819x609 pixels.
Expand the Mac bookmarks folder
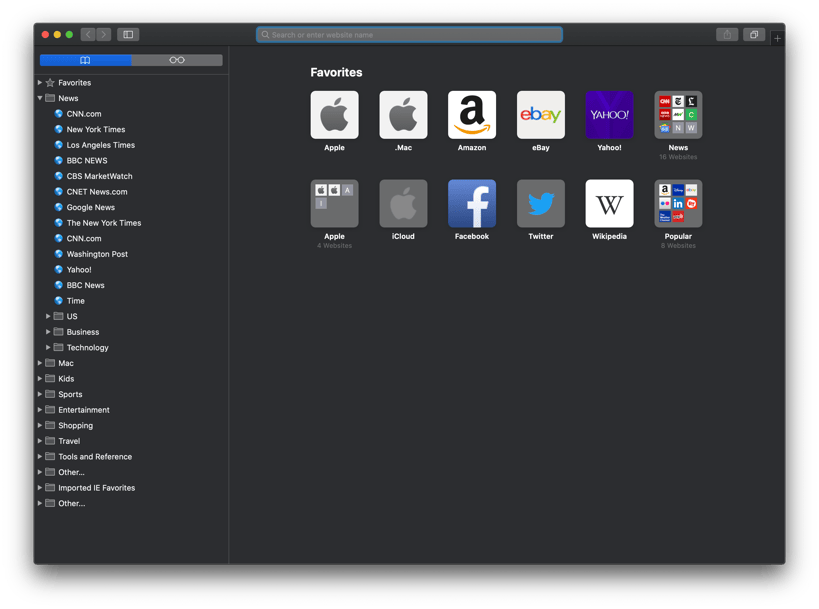[40, 362]
